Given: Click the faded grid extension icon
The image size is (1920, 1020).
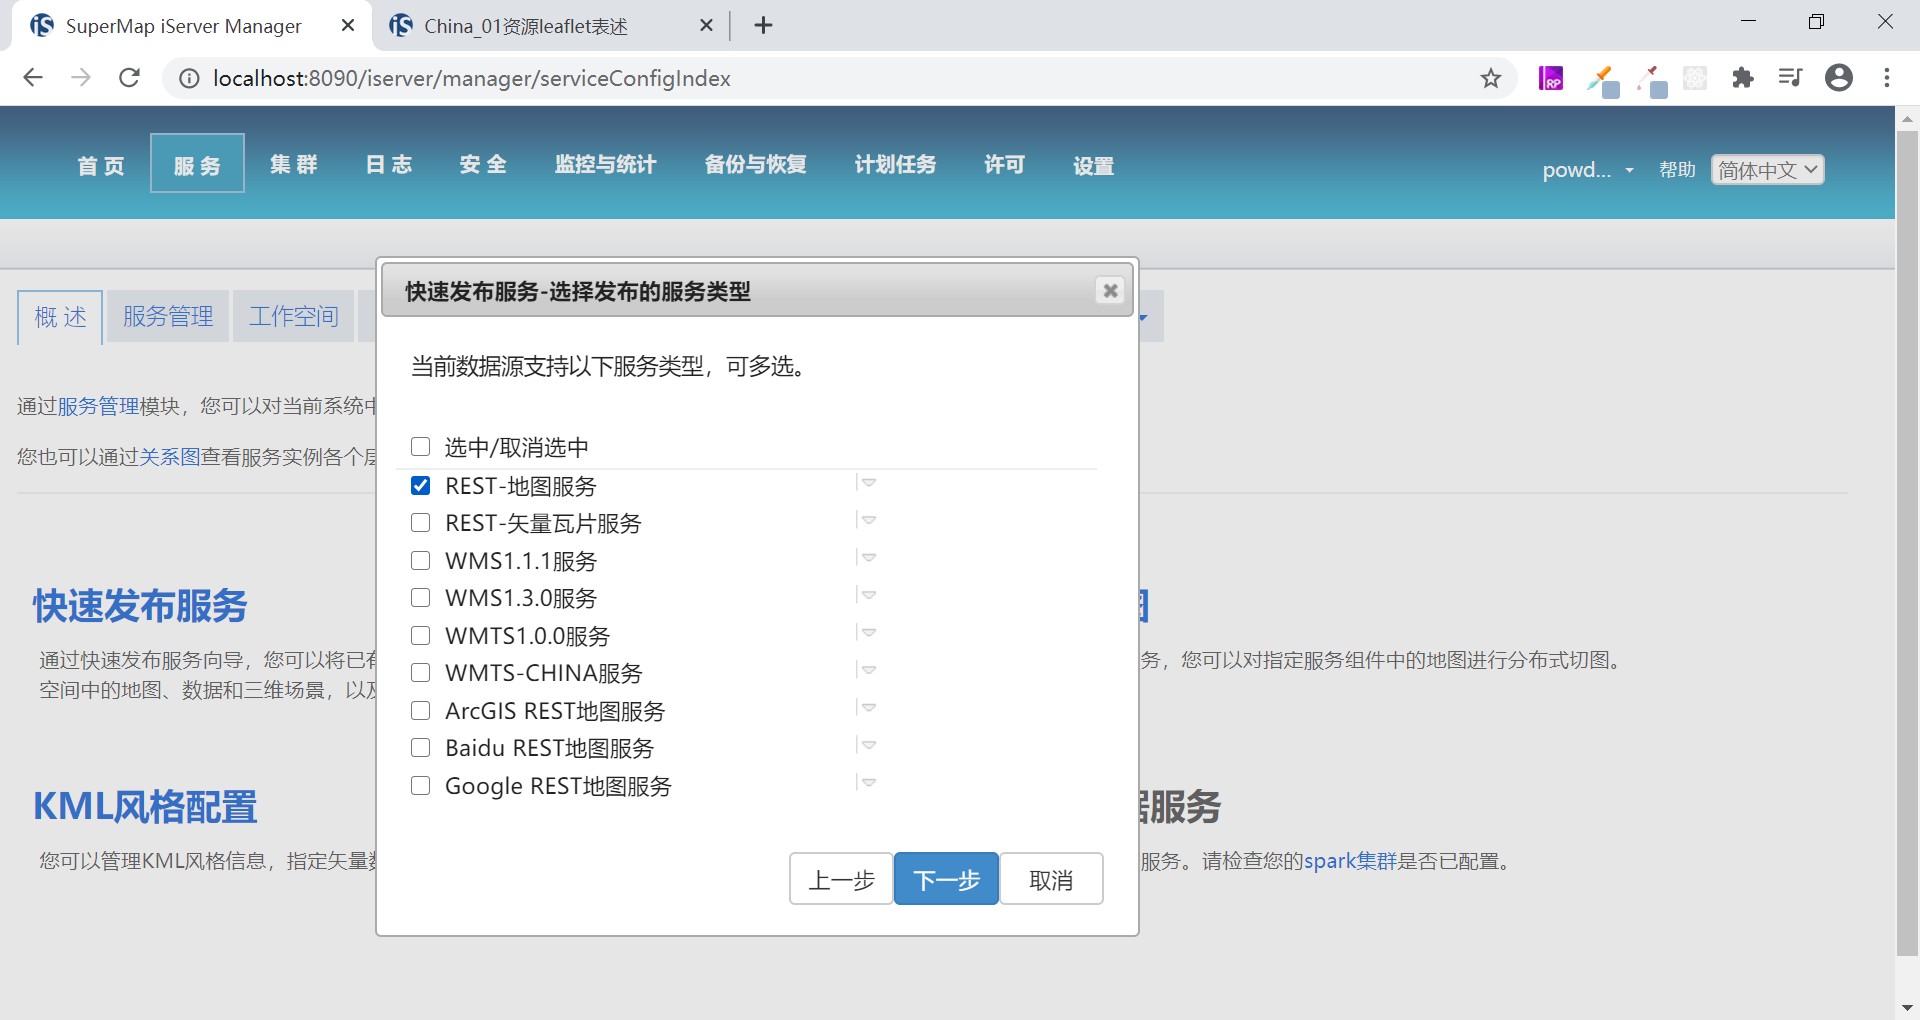Looking at the screenshot, I should click(x=1695, y=78).
